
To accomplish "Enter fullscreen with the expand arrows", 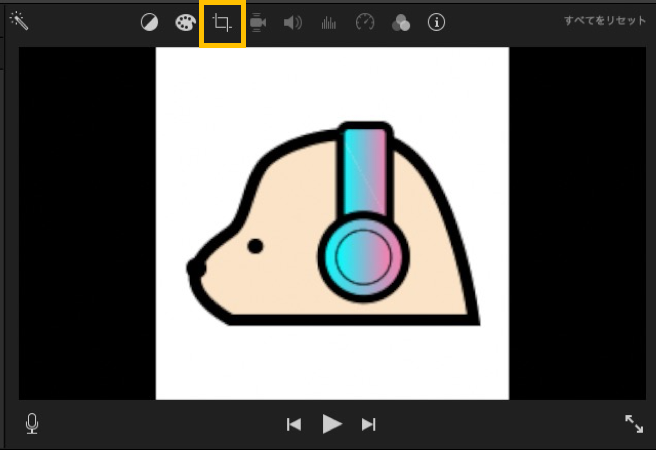I will 634,424.
